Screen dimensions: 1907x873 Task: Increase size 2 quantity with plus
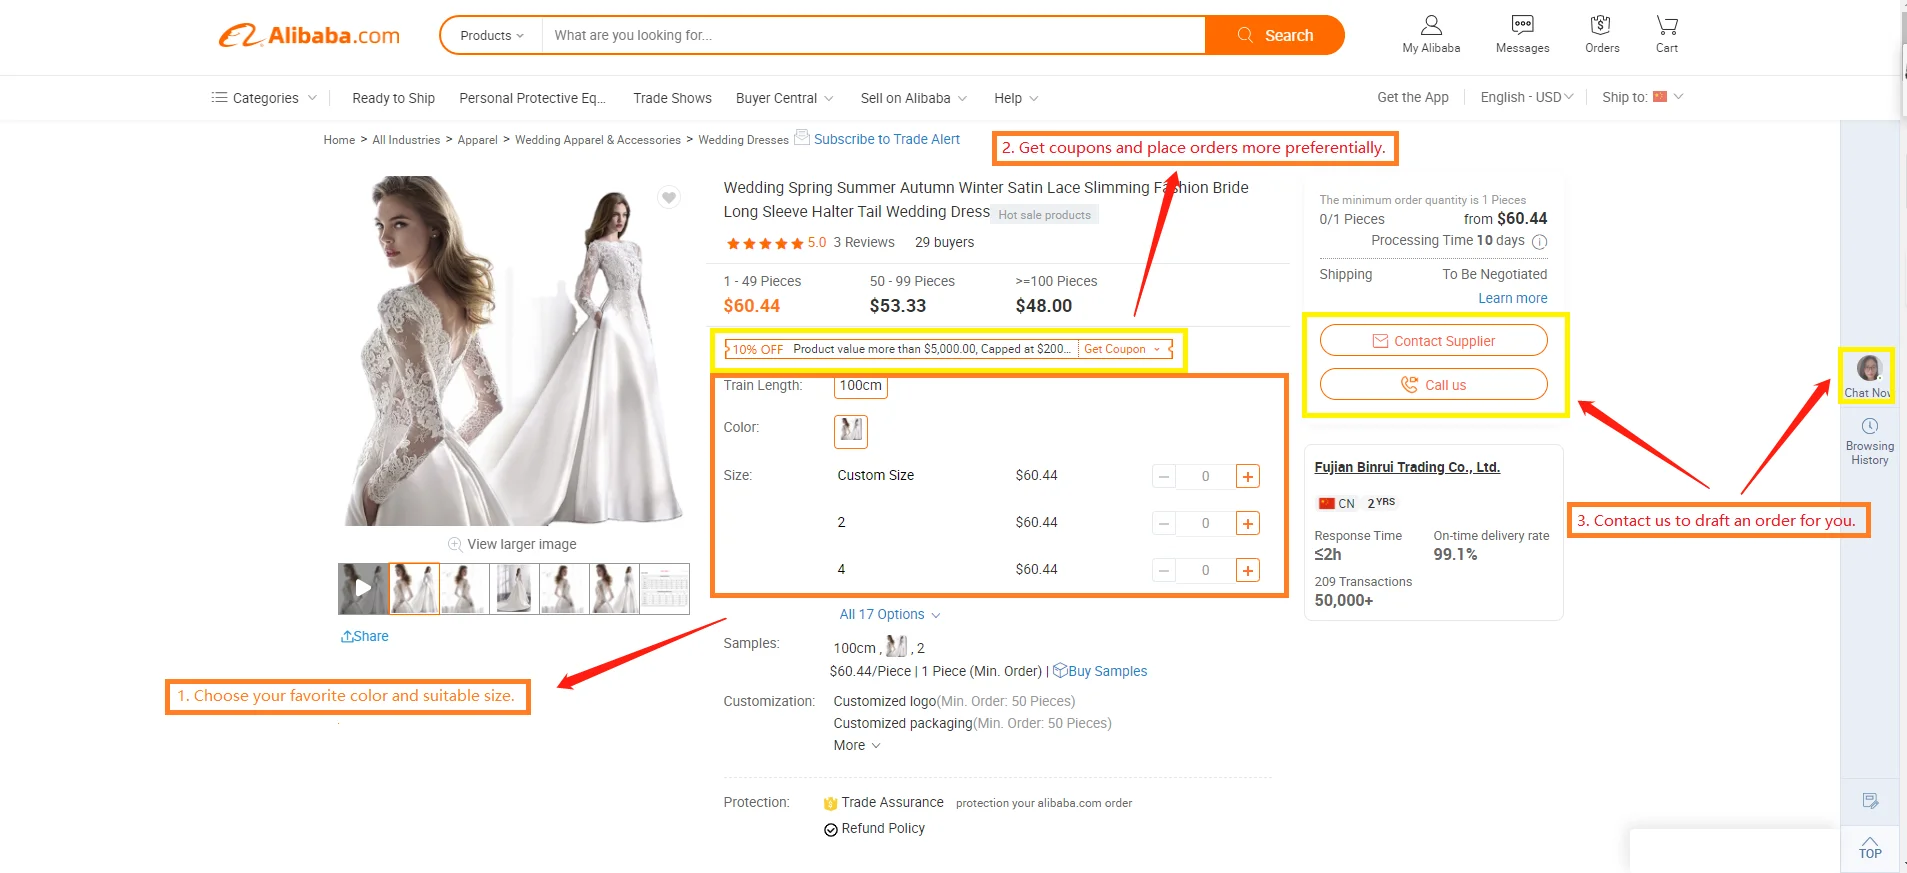1247,523
